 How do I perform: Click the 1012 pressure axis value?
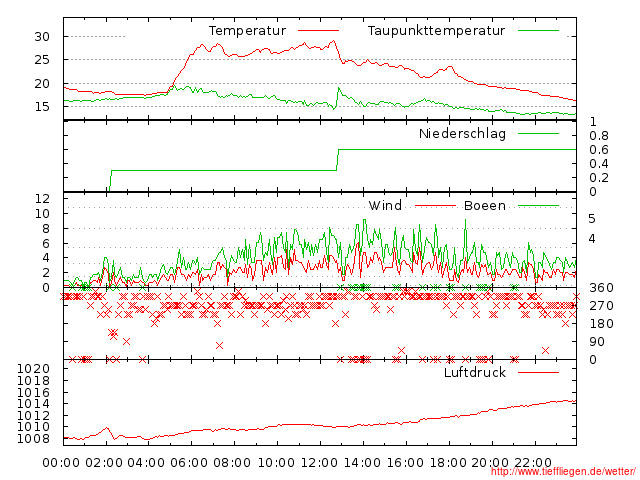tap(33, 416)
